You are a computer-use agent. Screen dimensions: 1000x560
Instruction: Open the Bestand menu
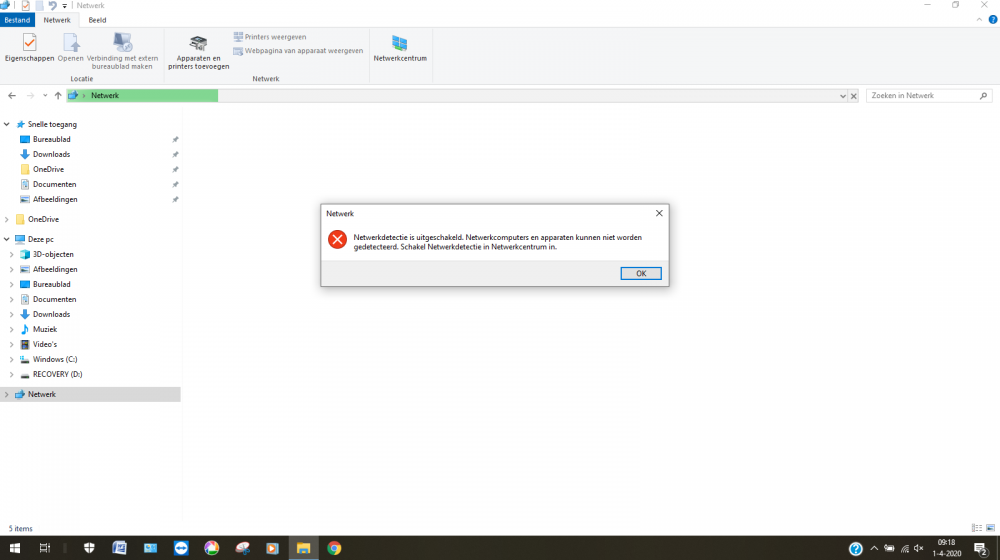click(x=17, y=20)
